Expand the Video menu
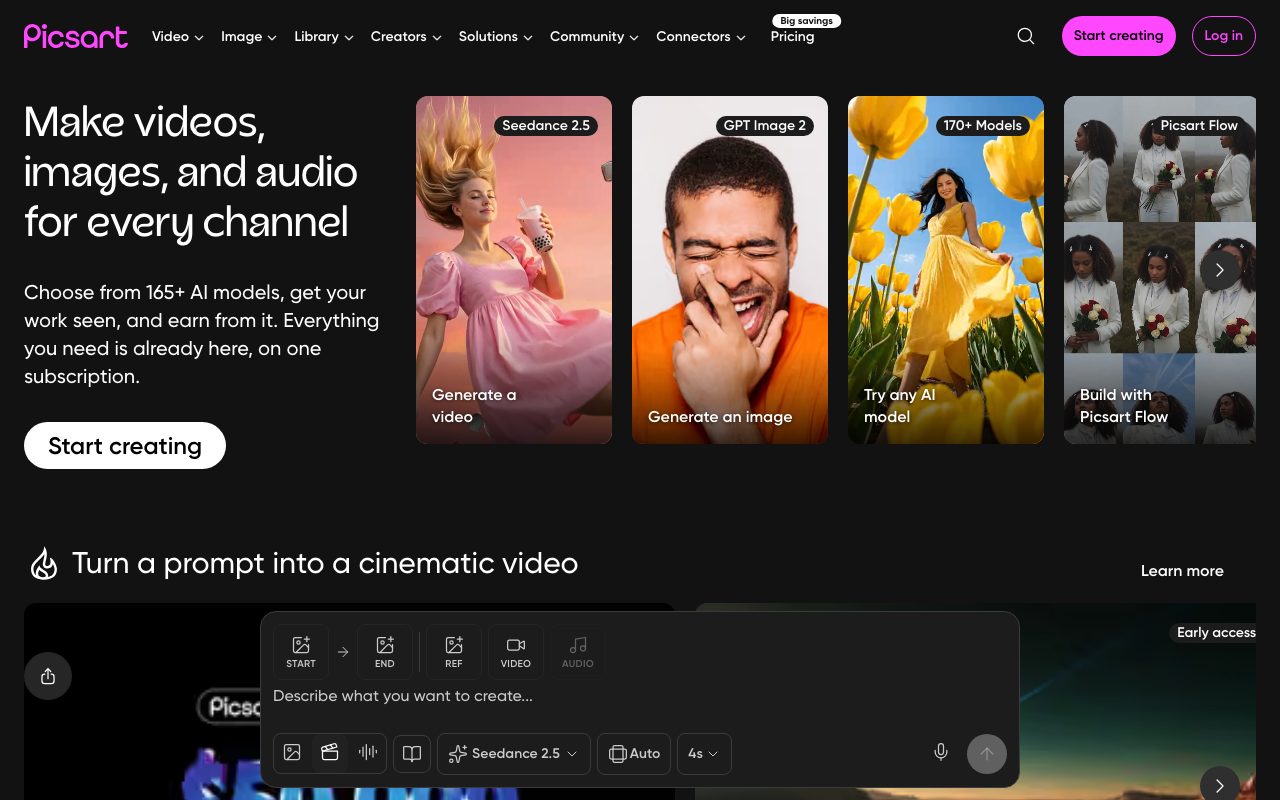1280x800 pixels. tap(178, 36)
